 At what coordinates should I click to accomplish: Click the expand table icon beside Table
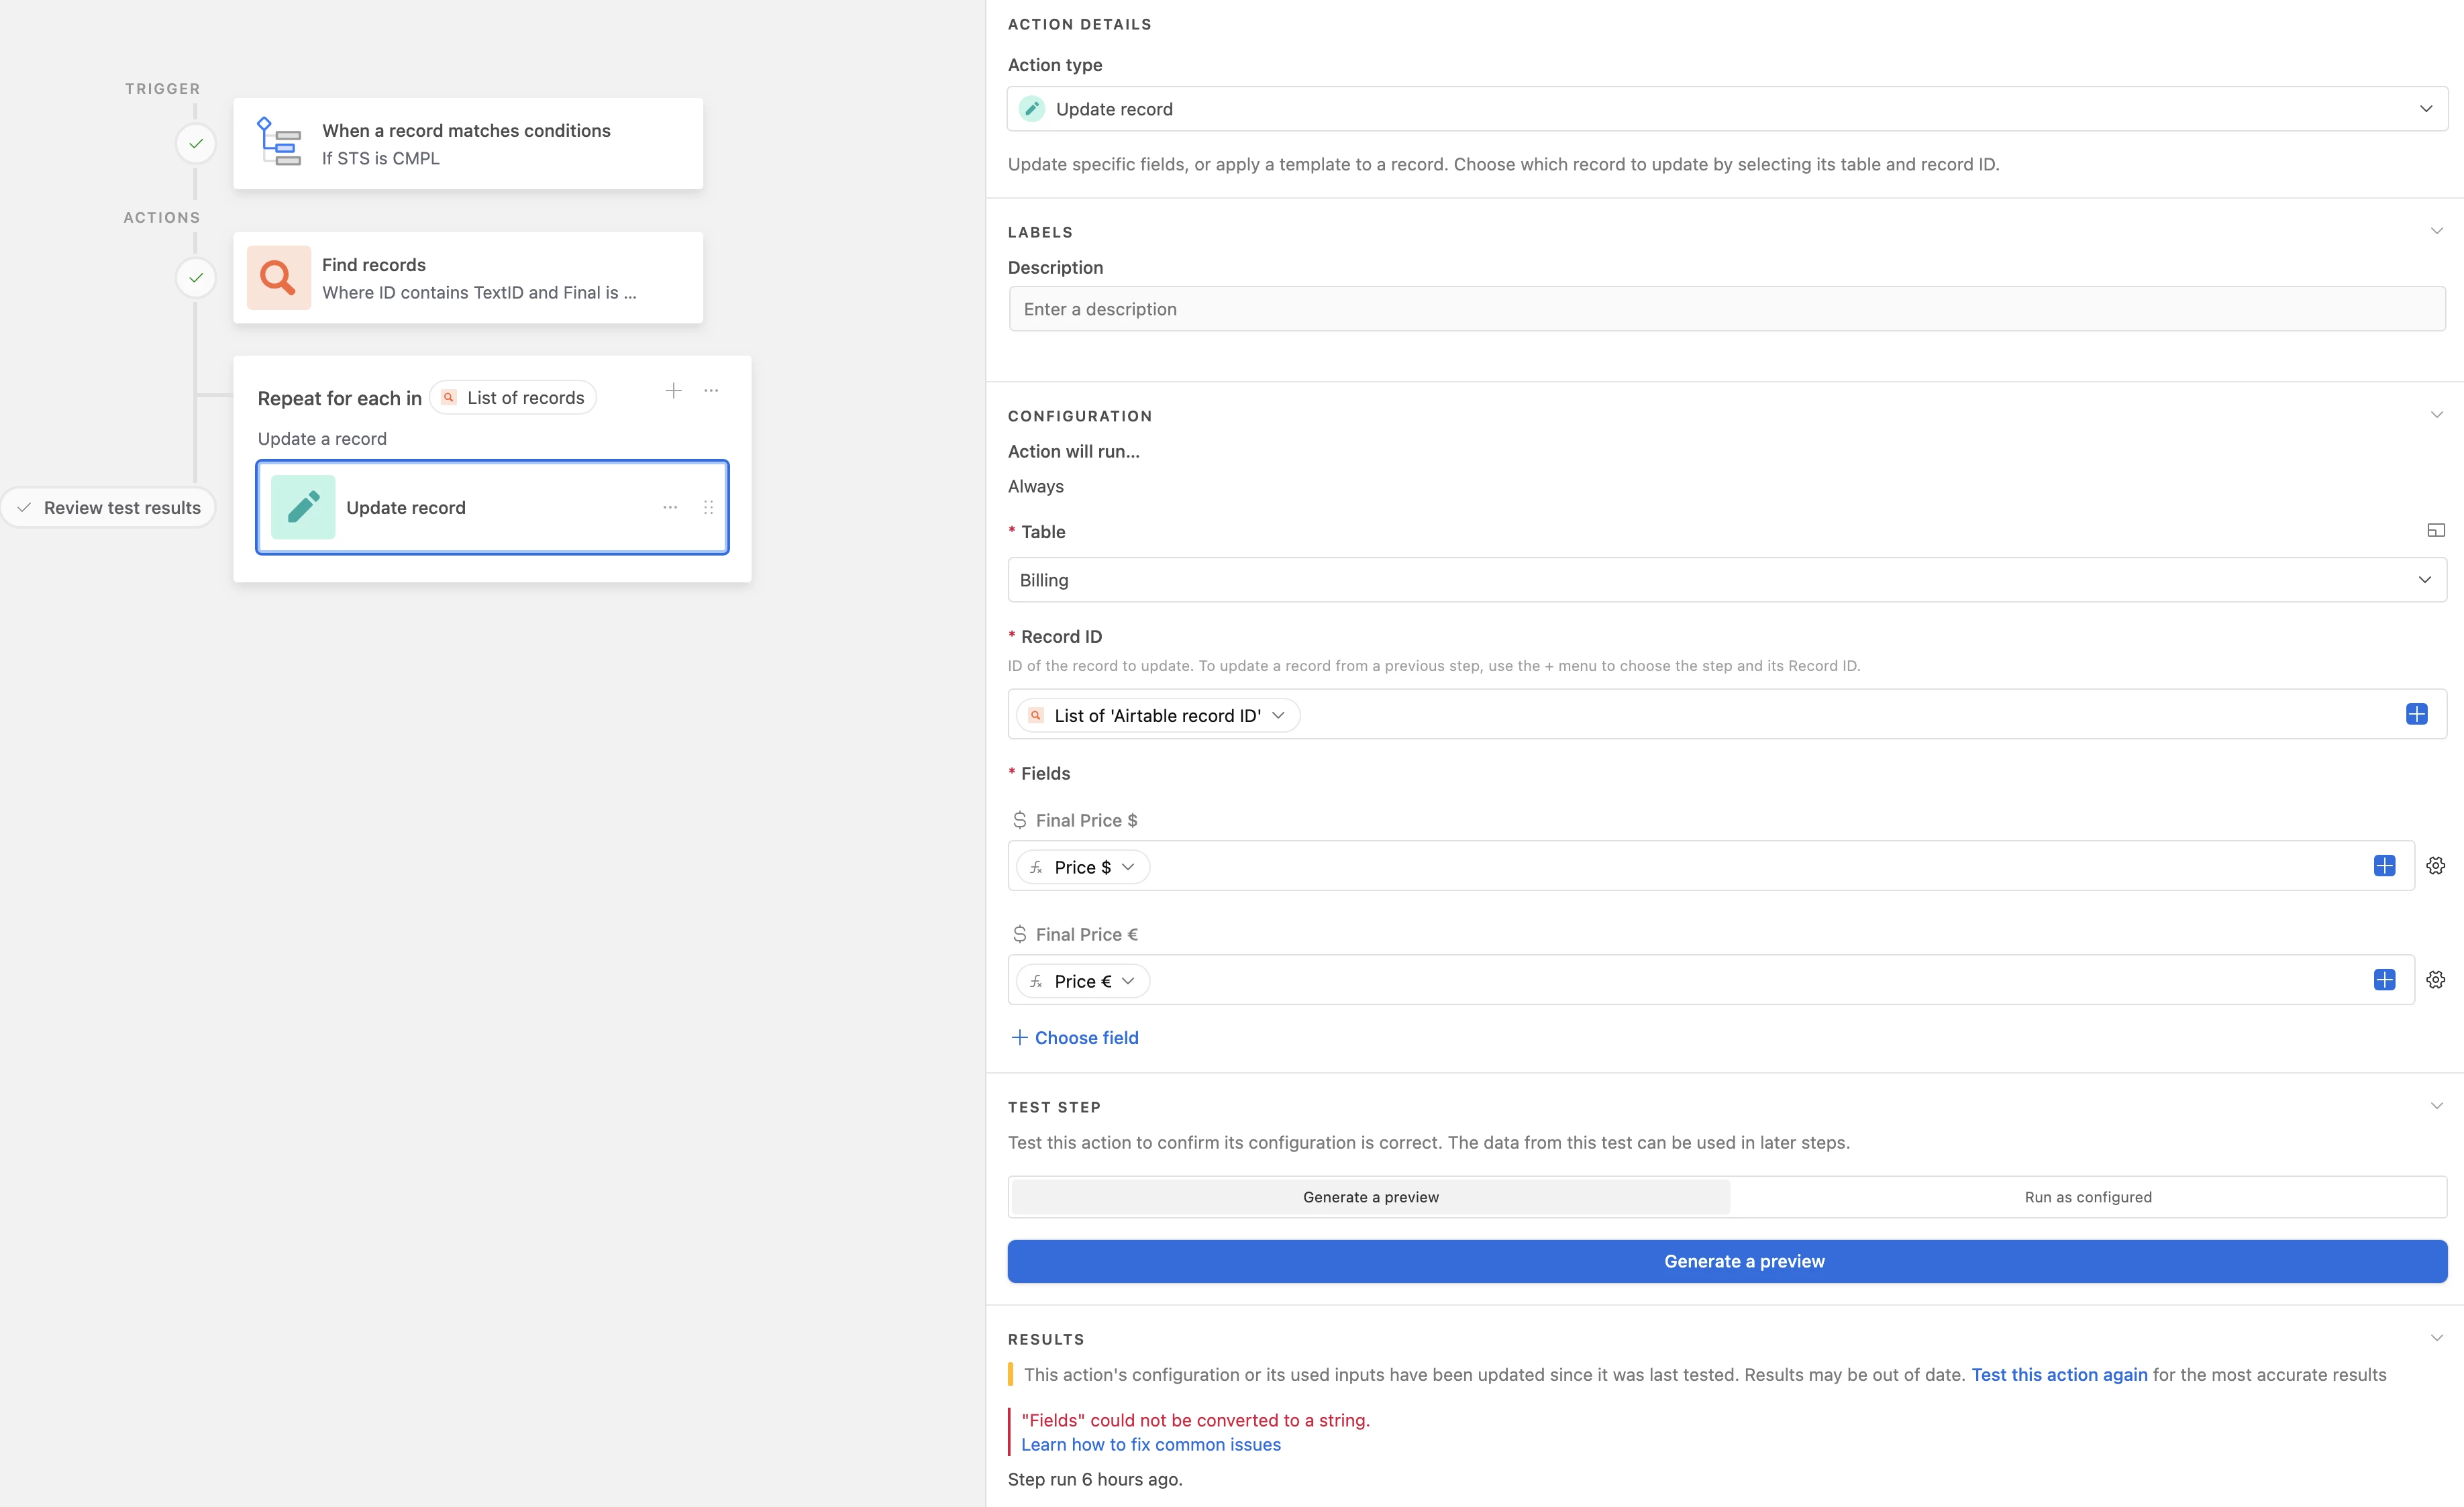click(x=2436, y=531)
